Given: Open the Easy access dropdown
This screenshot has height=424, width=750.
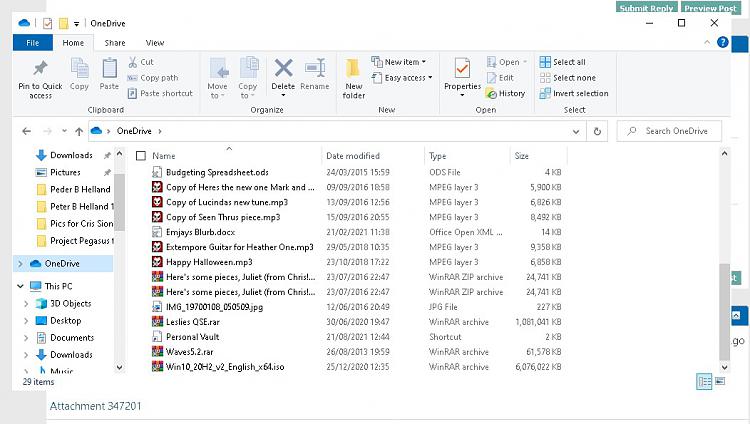Looking at the screenshot, I should click(402, 78).
